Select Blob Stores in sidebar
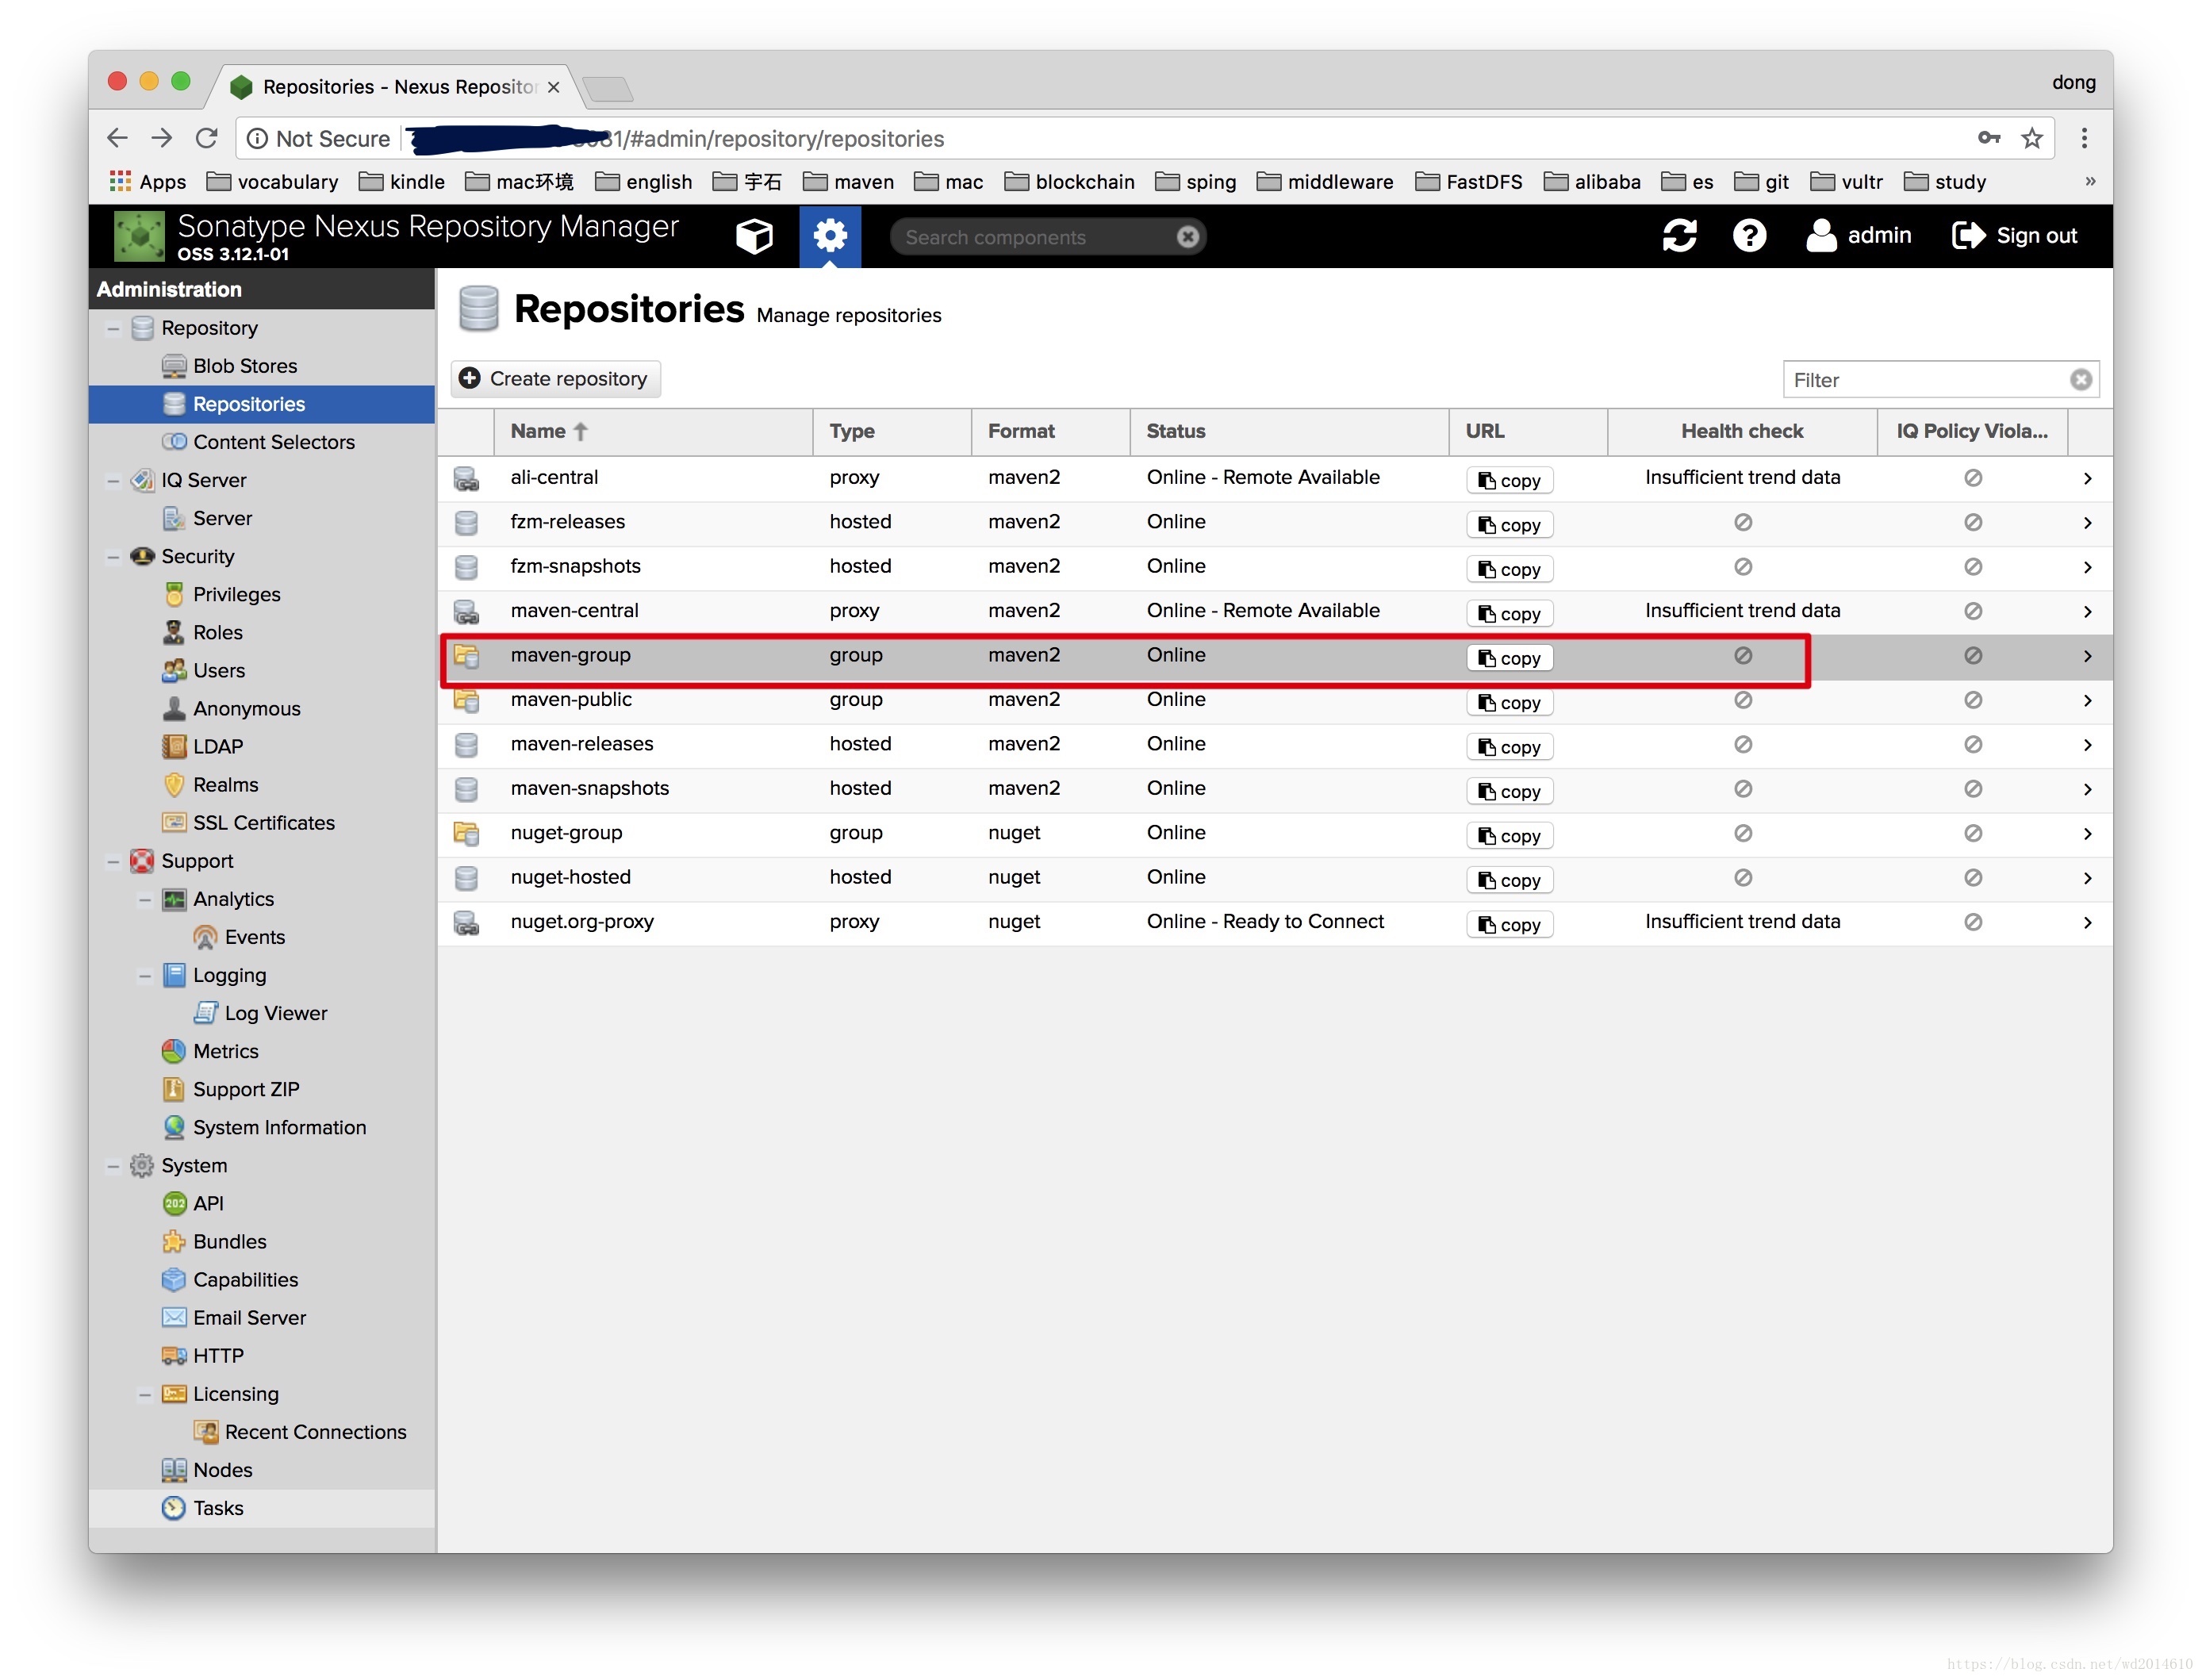The height and width of the screenshot is (1680, 2202). click(245, 366)
